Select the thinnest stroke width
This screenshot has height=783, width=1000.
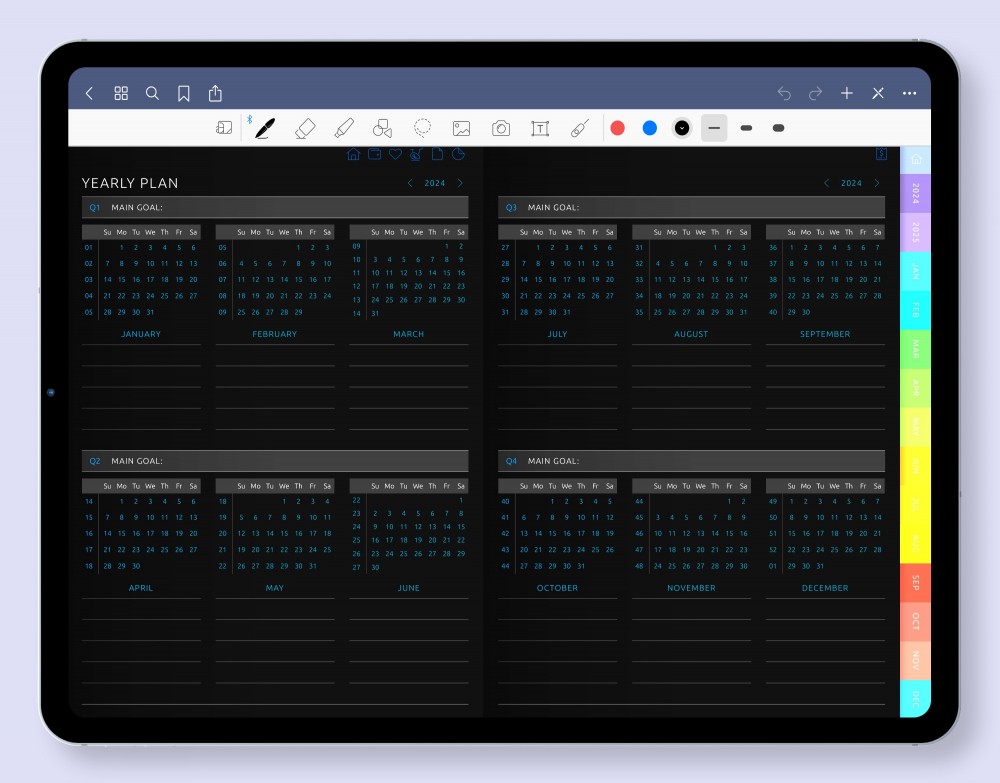[x=714, y=128]
